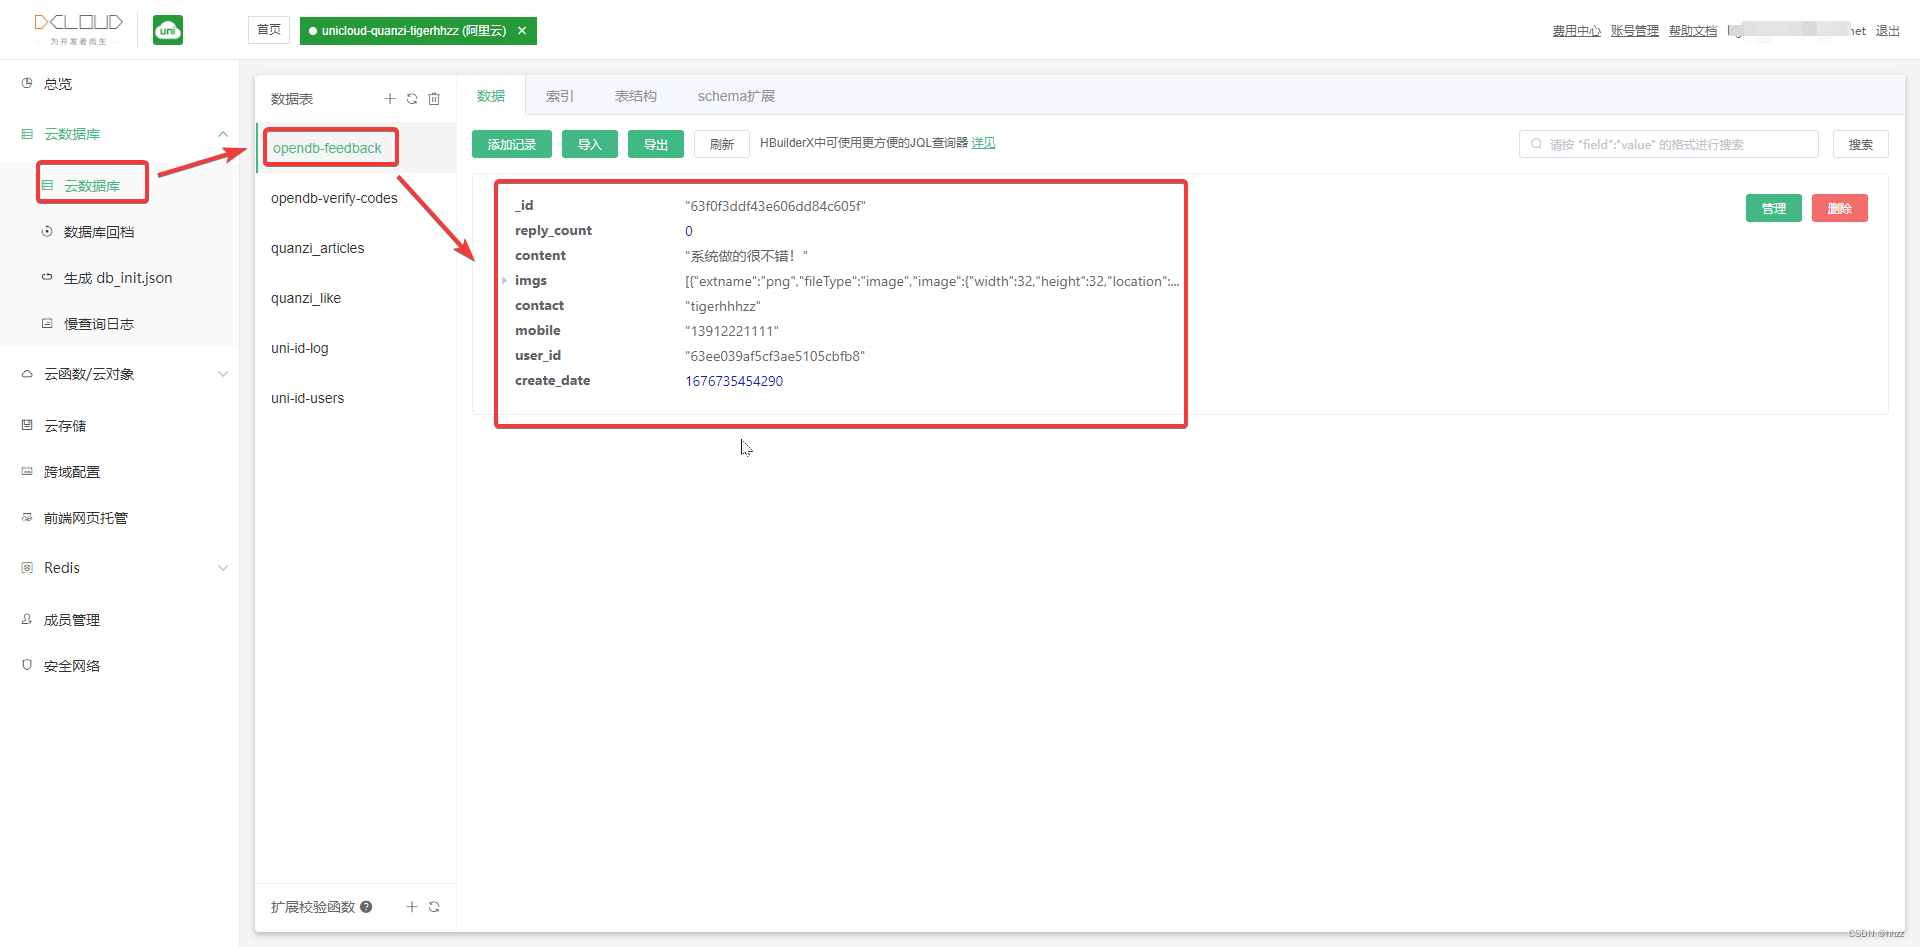
Task: Click the 慢查询日志 icon
Action: pyautogui.click(x=47, y=323)
